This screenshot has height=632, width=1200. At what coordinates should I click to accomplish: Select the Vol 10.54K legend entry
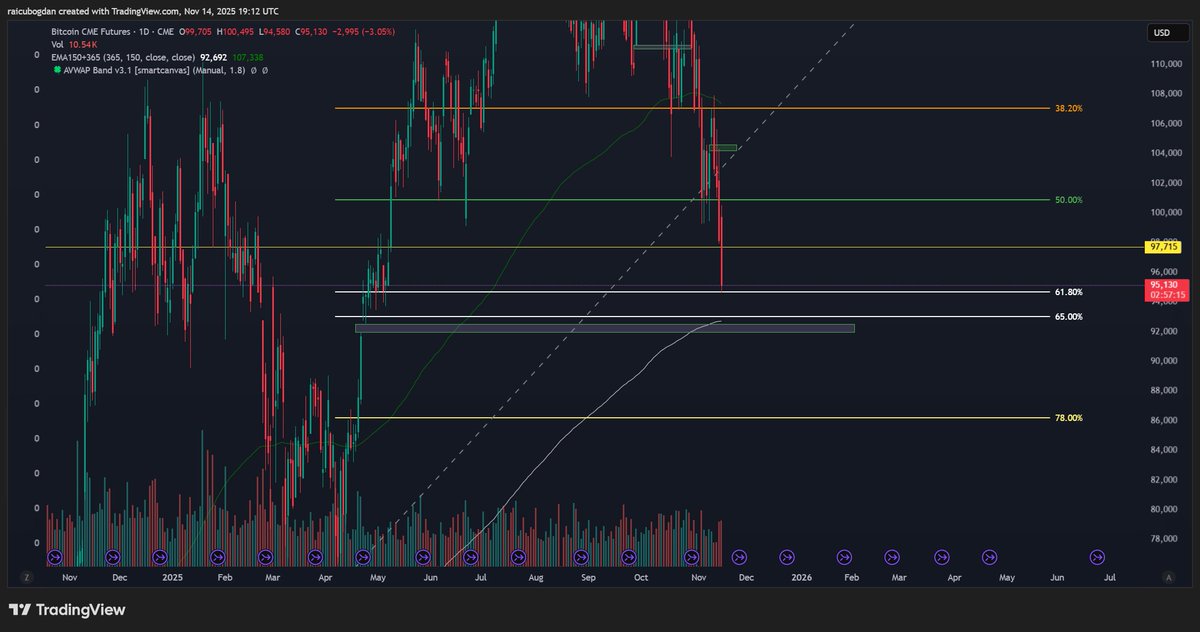76,45
